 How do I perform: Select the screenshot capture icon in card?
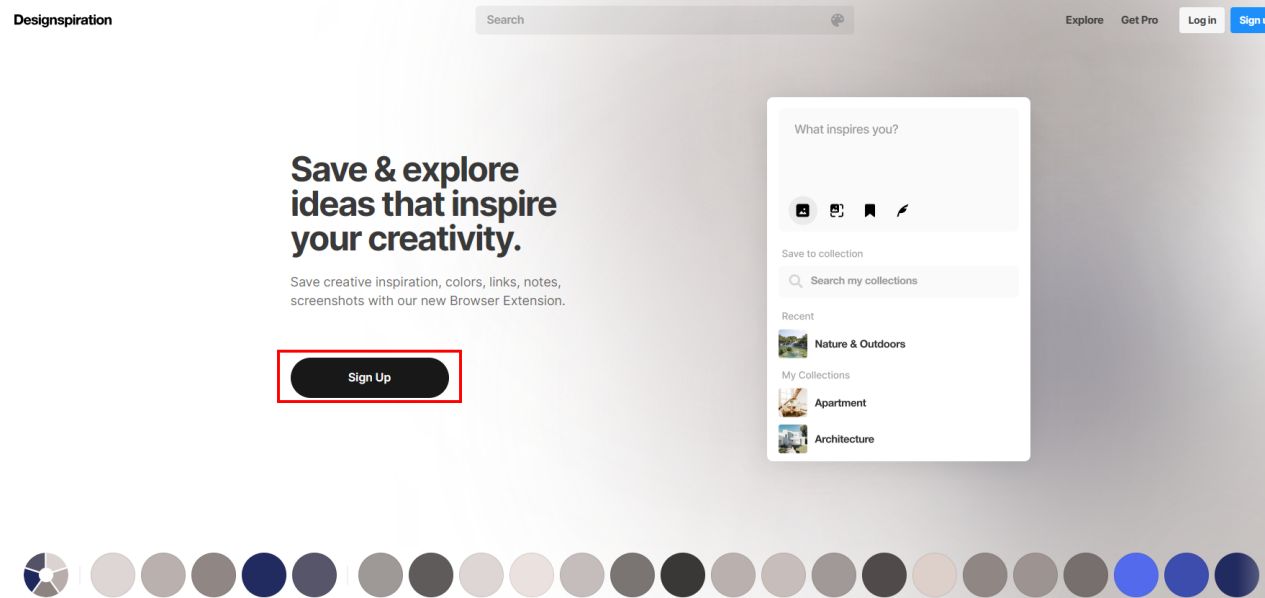[837, 210]
